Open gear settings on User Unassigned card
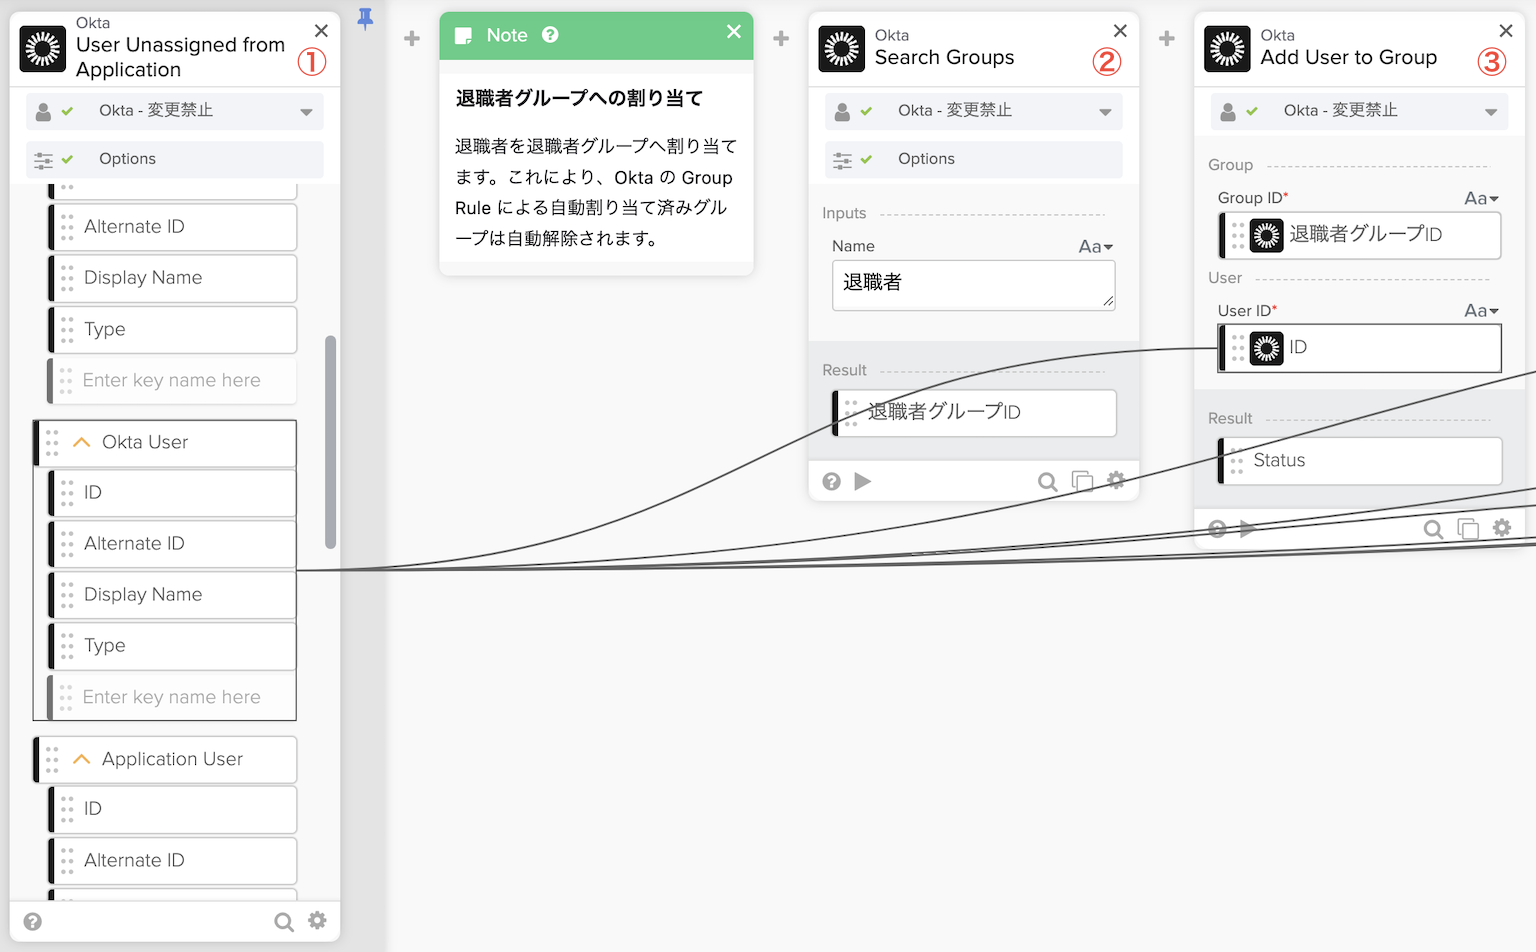 pos(317,921)
